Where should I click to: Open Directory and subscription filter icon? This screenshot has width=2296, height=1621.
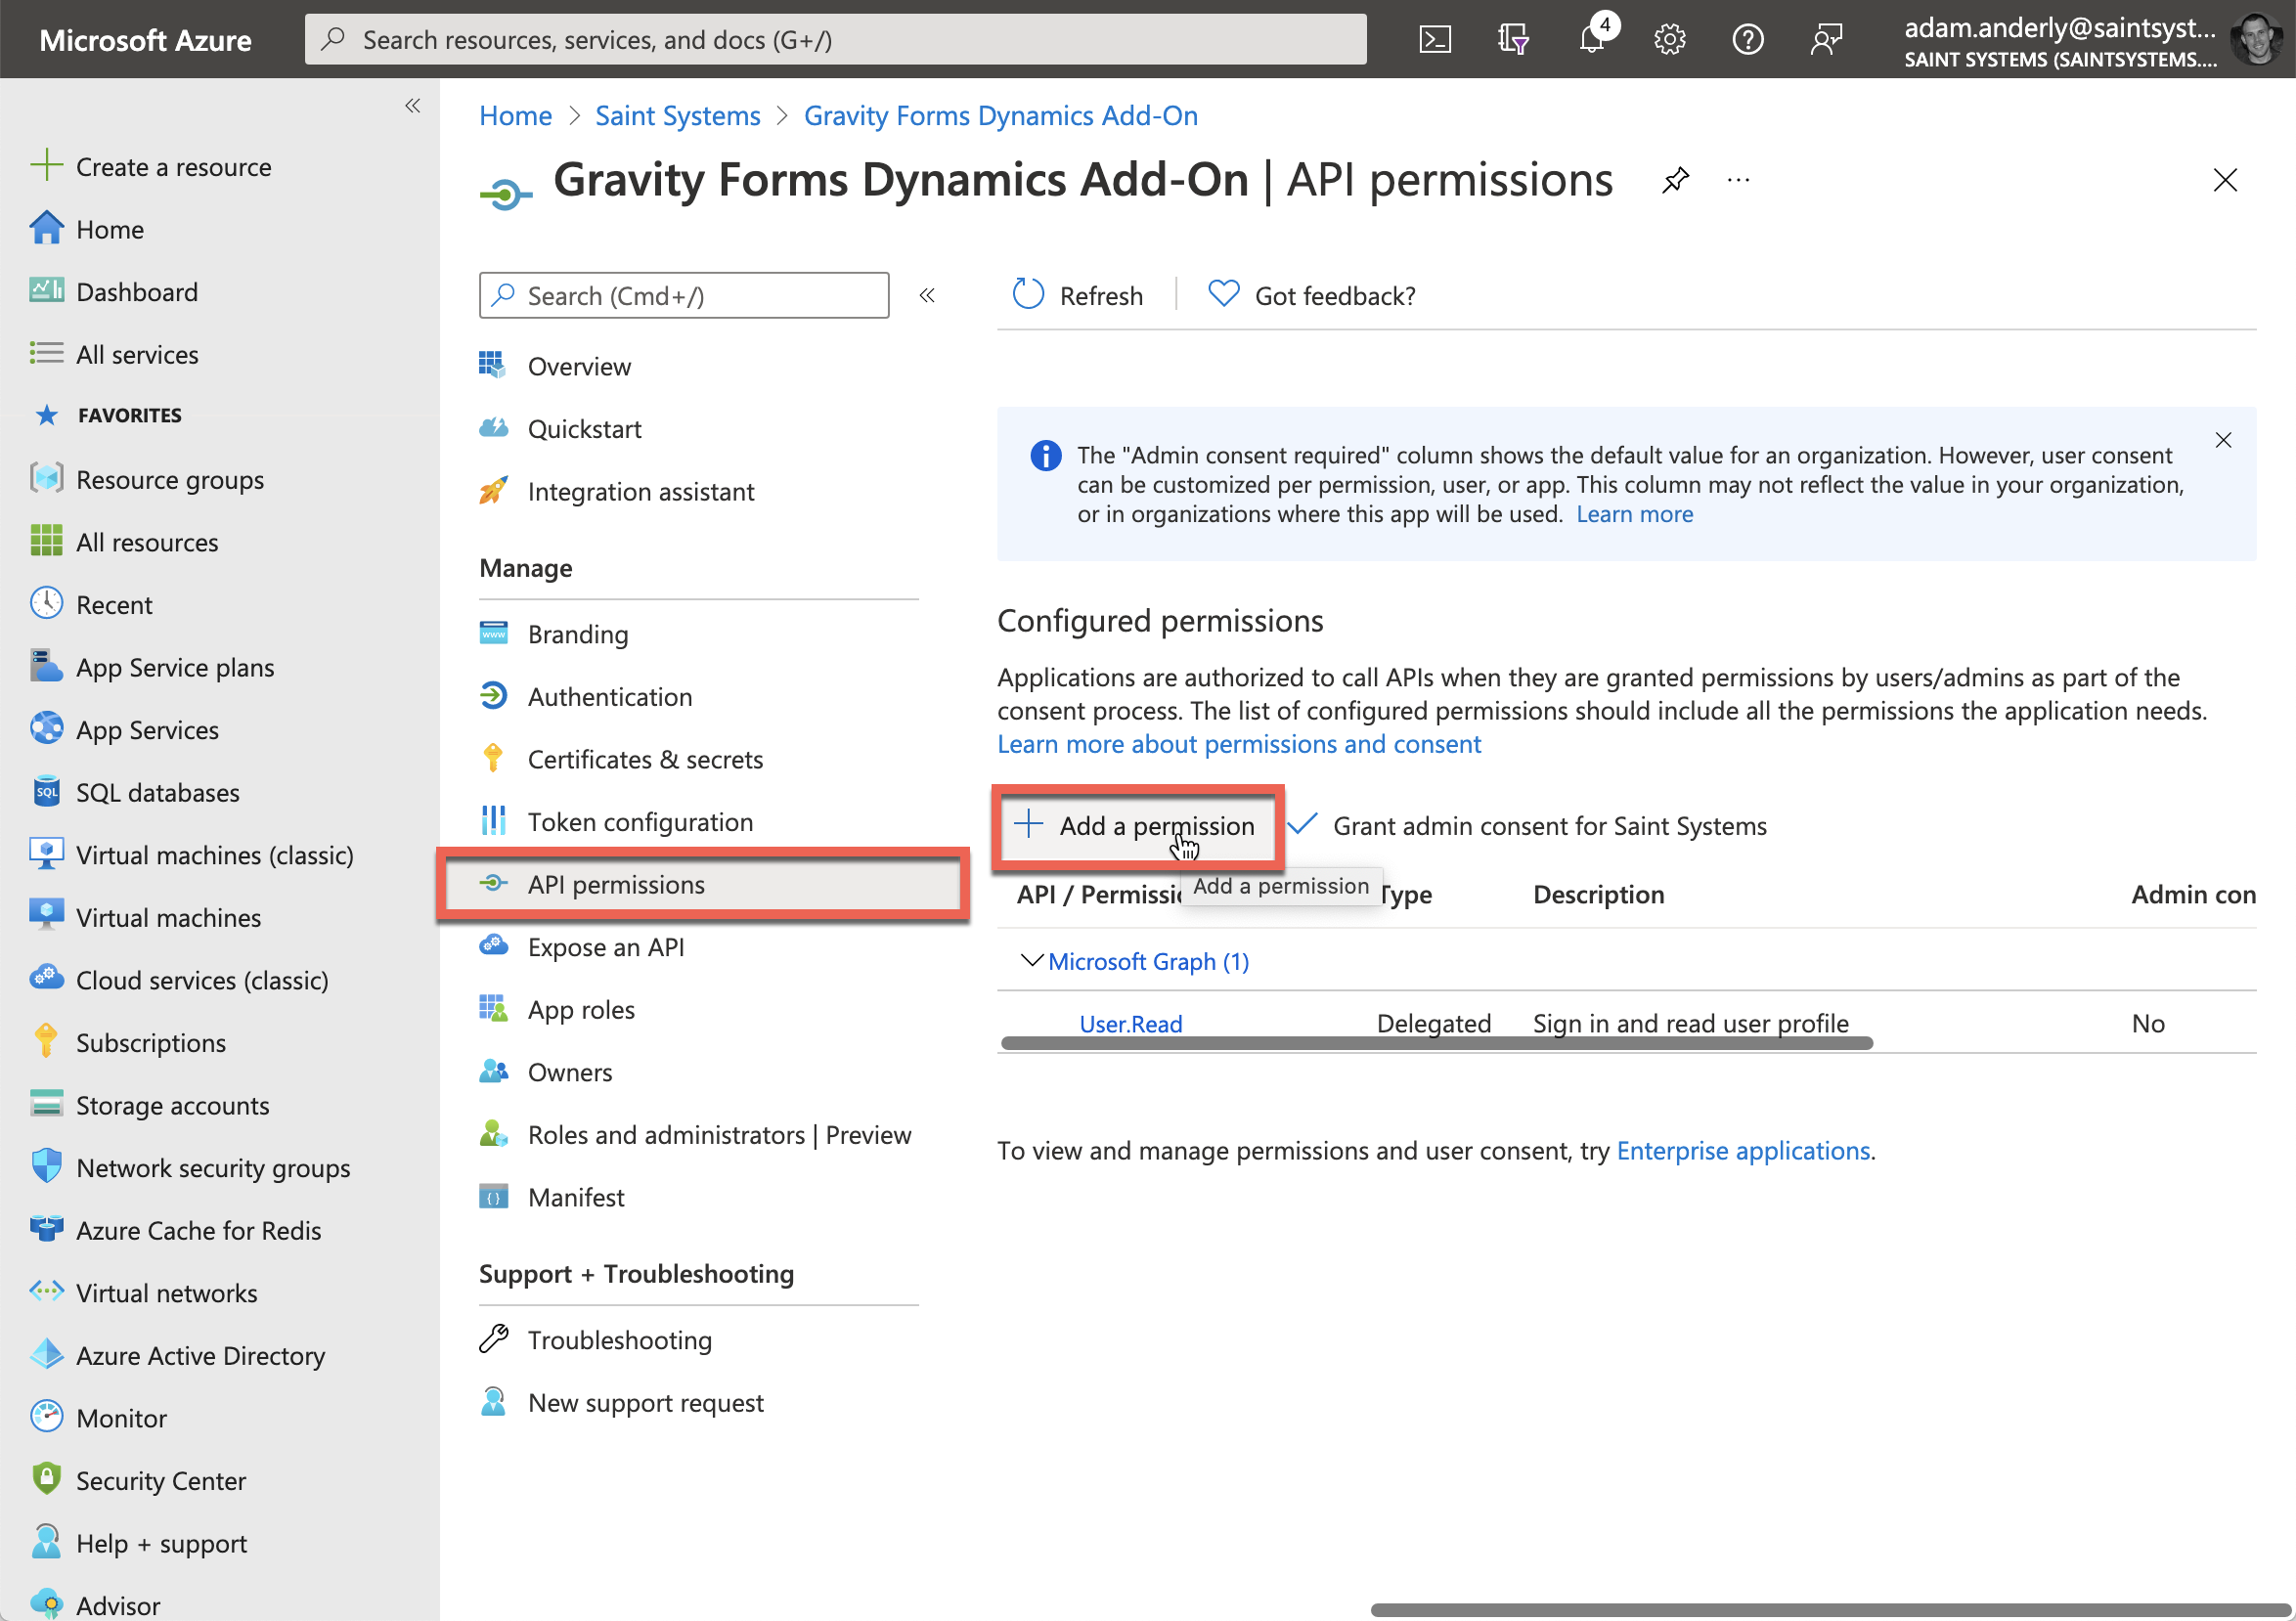[1513, 40]
